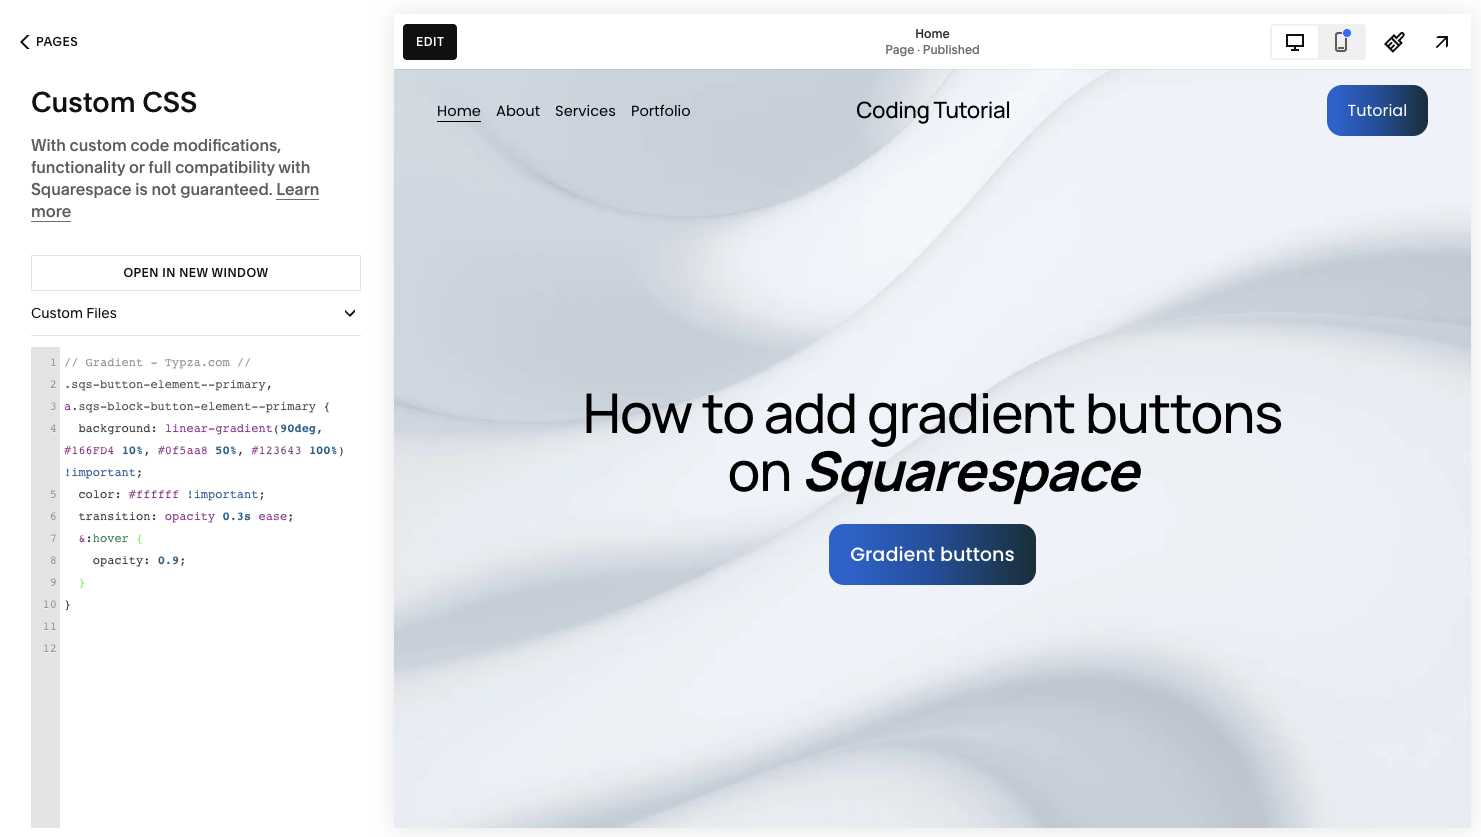Select the Home navigation item
This screenshot has width=1481, height=837.
tap(458, 110)
